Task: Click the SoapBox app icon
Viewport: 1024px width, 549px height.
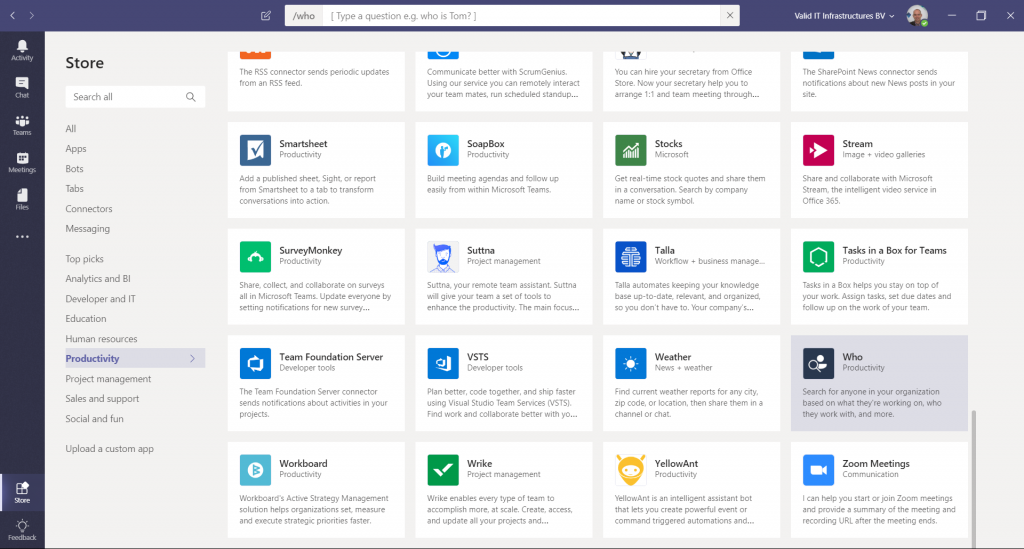Action: click(x=443, y=150)
